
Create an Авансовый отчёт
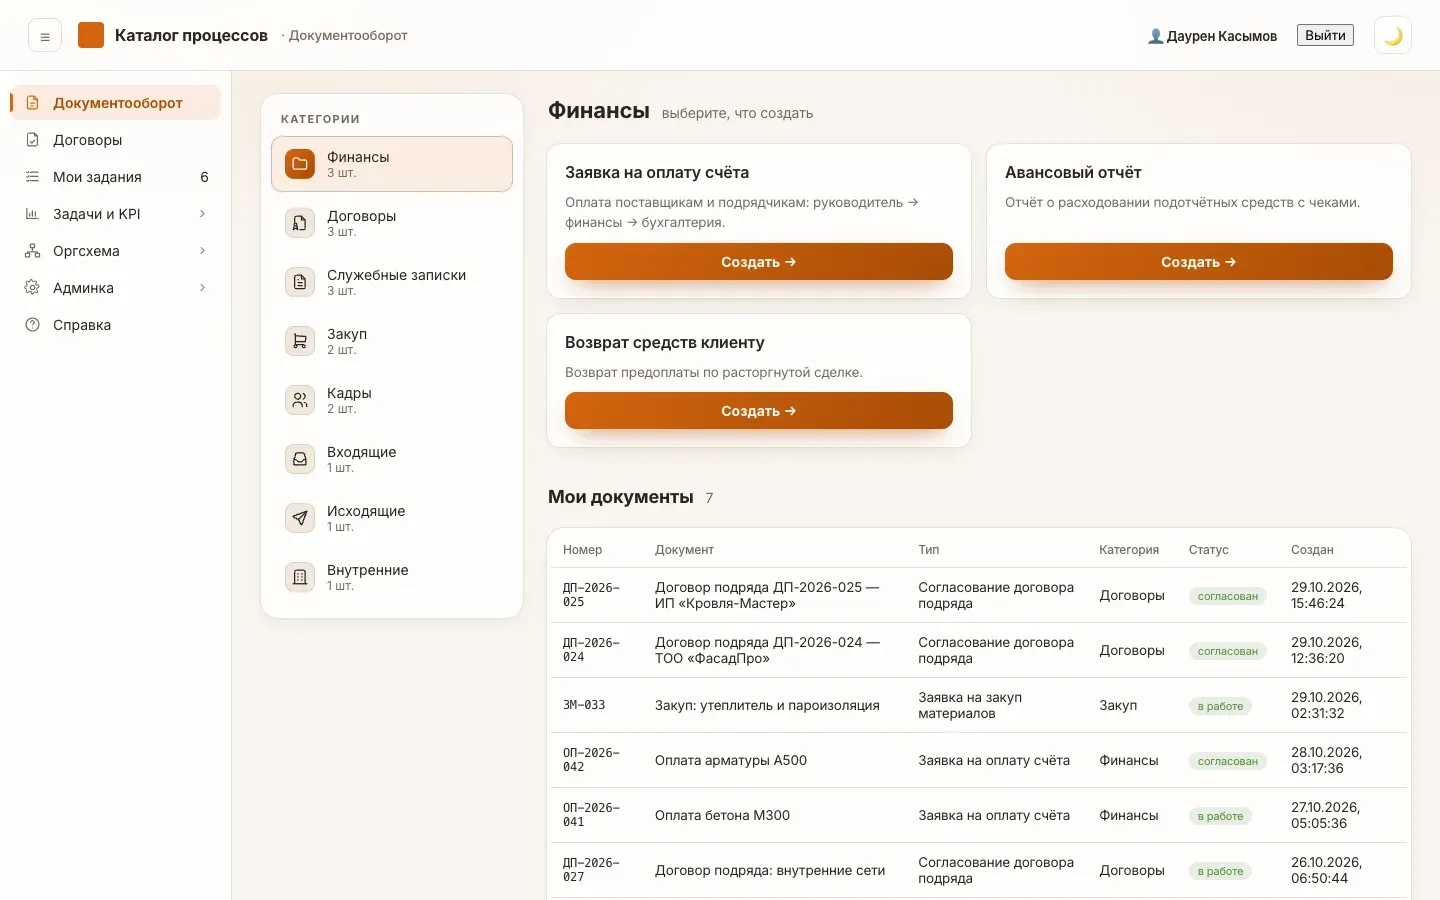(x=1199, y=262)
